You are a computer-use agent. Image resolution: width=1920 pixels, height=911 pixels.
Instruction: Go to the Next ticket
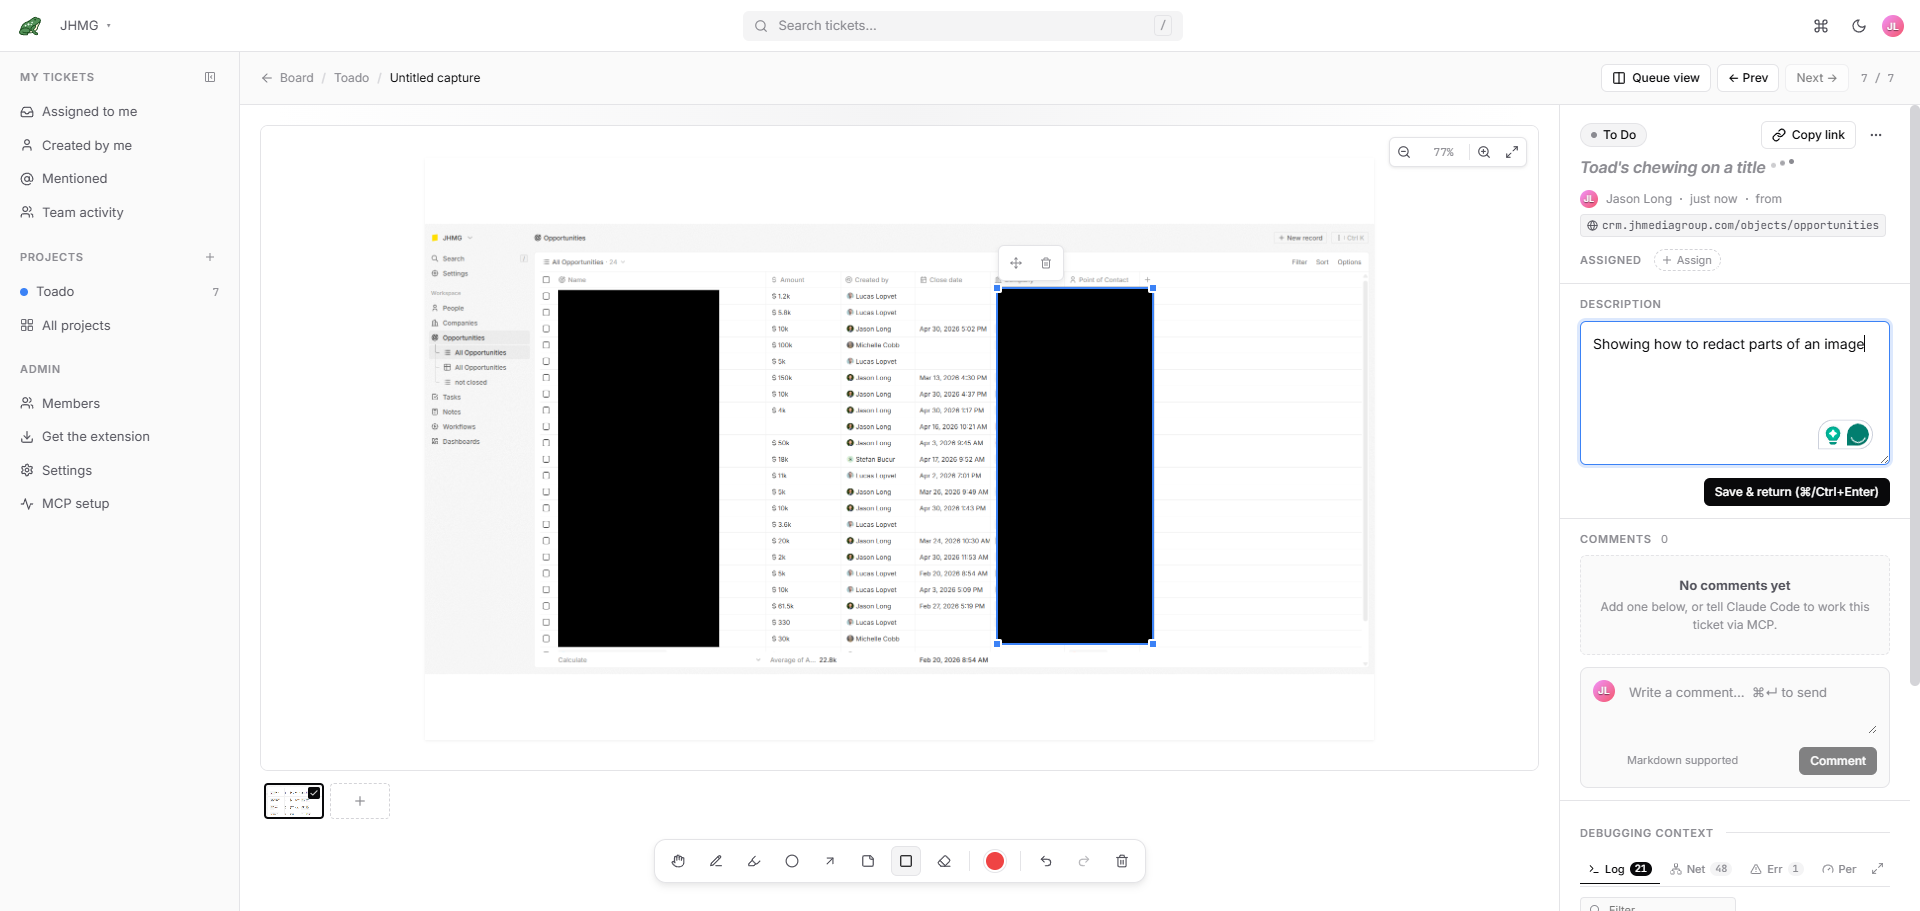(x=1816, y=78)
